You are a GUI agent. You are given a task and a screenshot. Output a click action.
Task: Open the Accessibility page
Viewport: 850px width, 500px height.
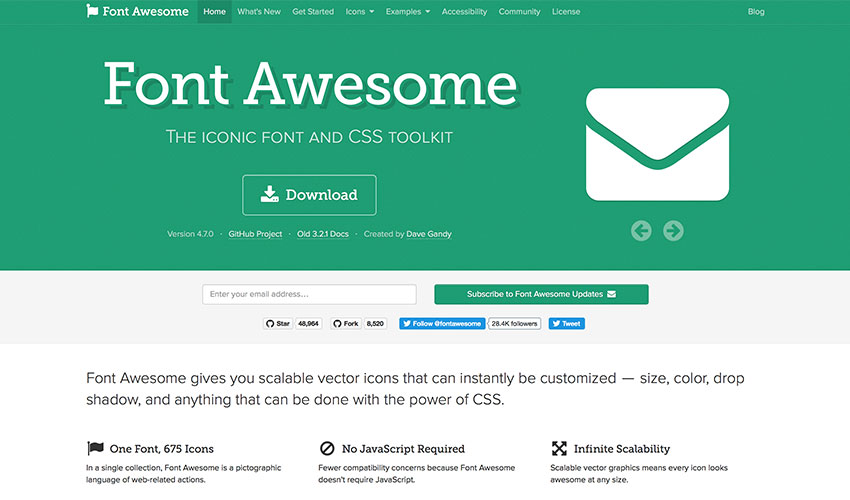(x=464, y=11)
